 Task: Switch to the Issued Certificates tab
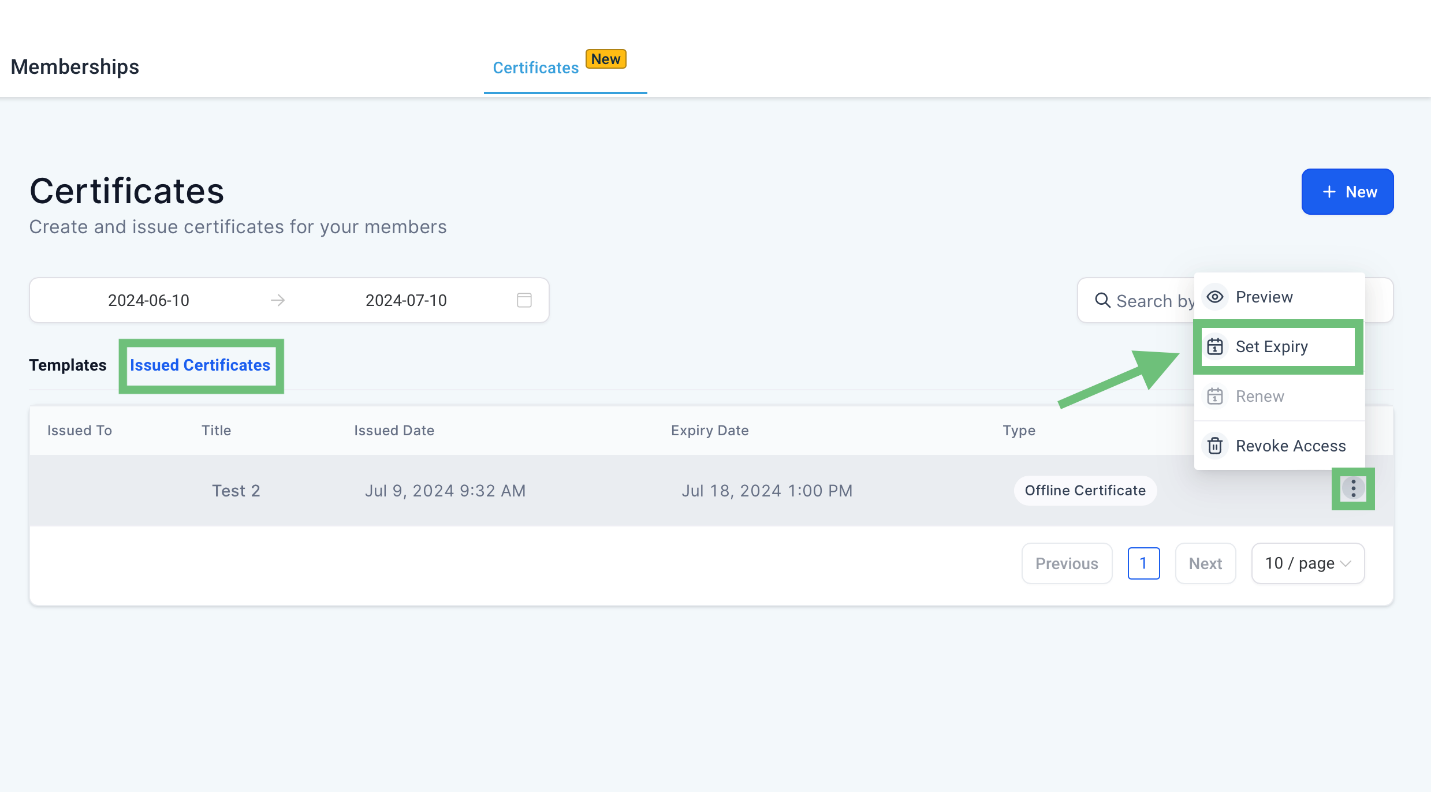[x=200, y=365]
